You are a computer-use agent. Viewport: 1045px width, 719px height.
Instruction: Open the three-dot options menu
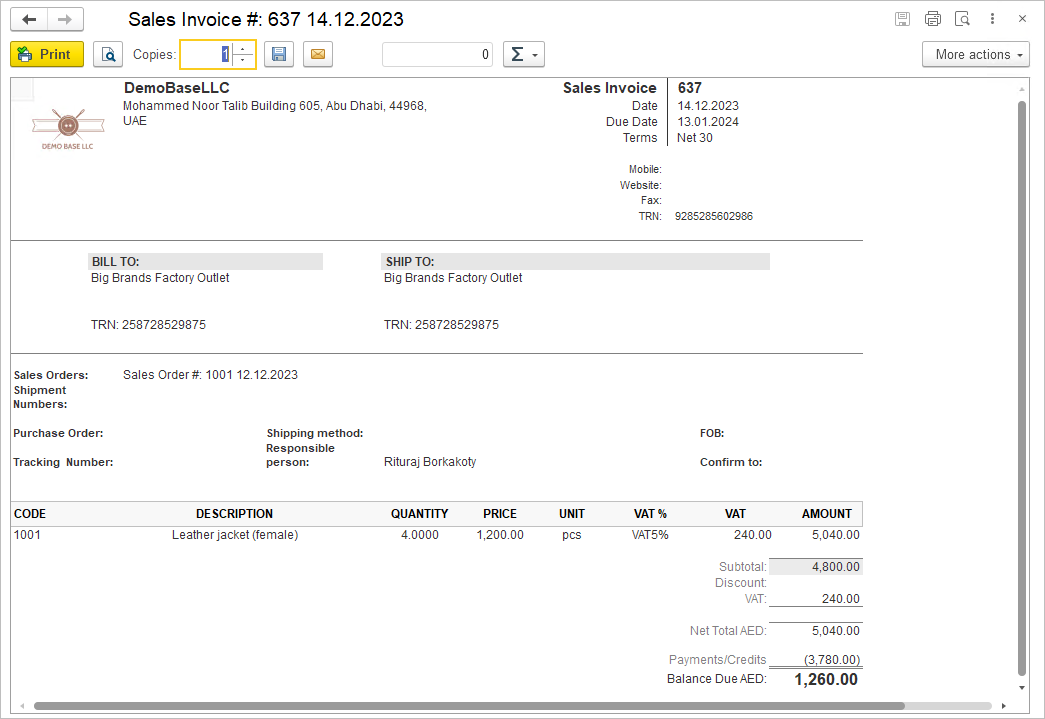992,19
